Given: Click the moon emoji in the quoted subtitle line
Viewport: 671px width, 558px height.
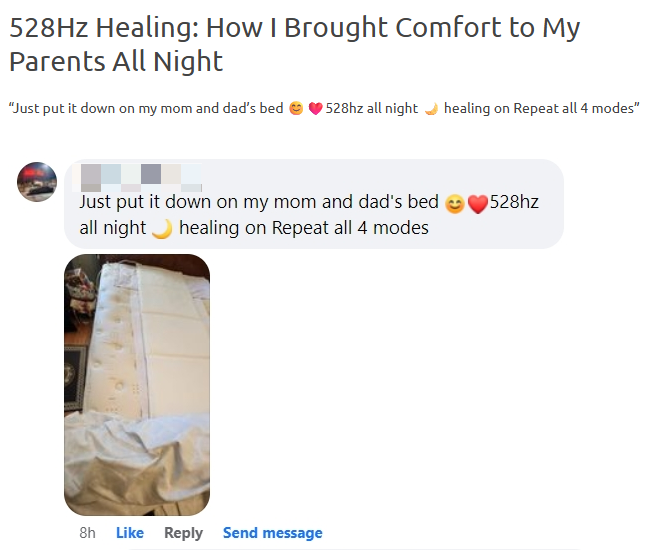Looking at the screenshot, I should pos(431,109).
